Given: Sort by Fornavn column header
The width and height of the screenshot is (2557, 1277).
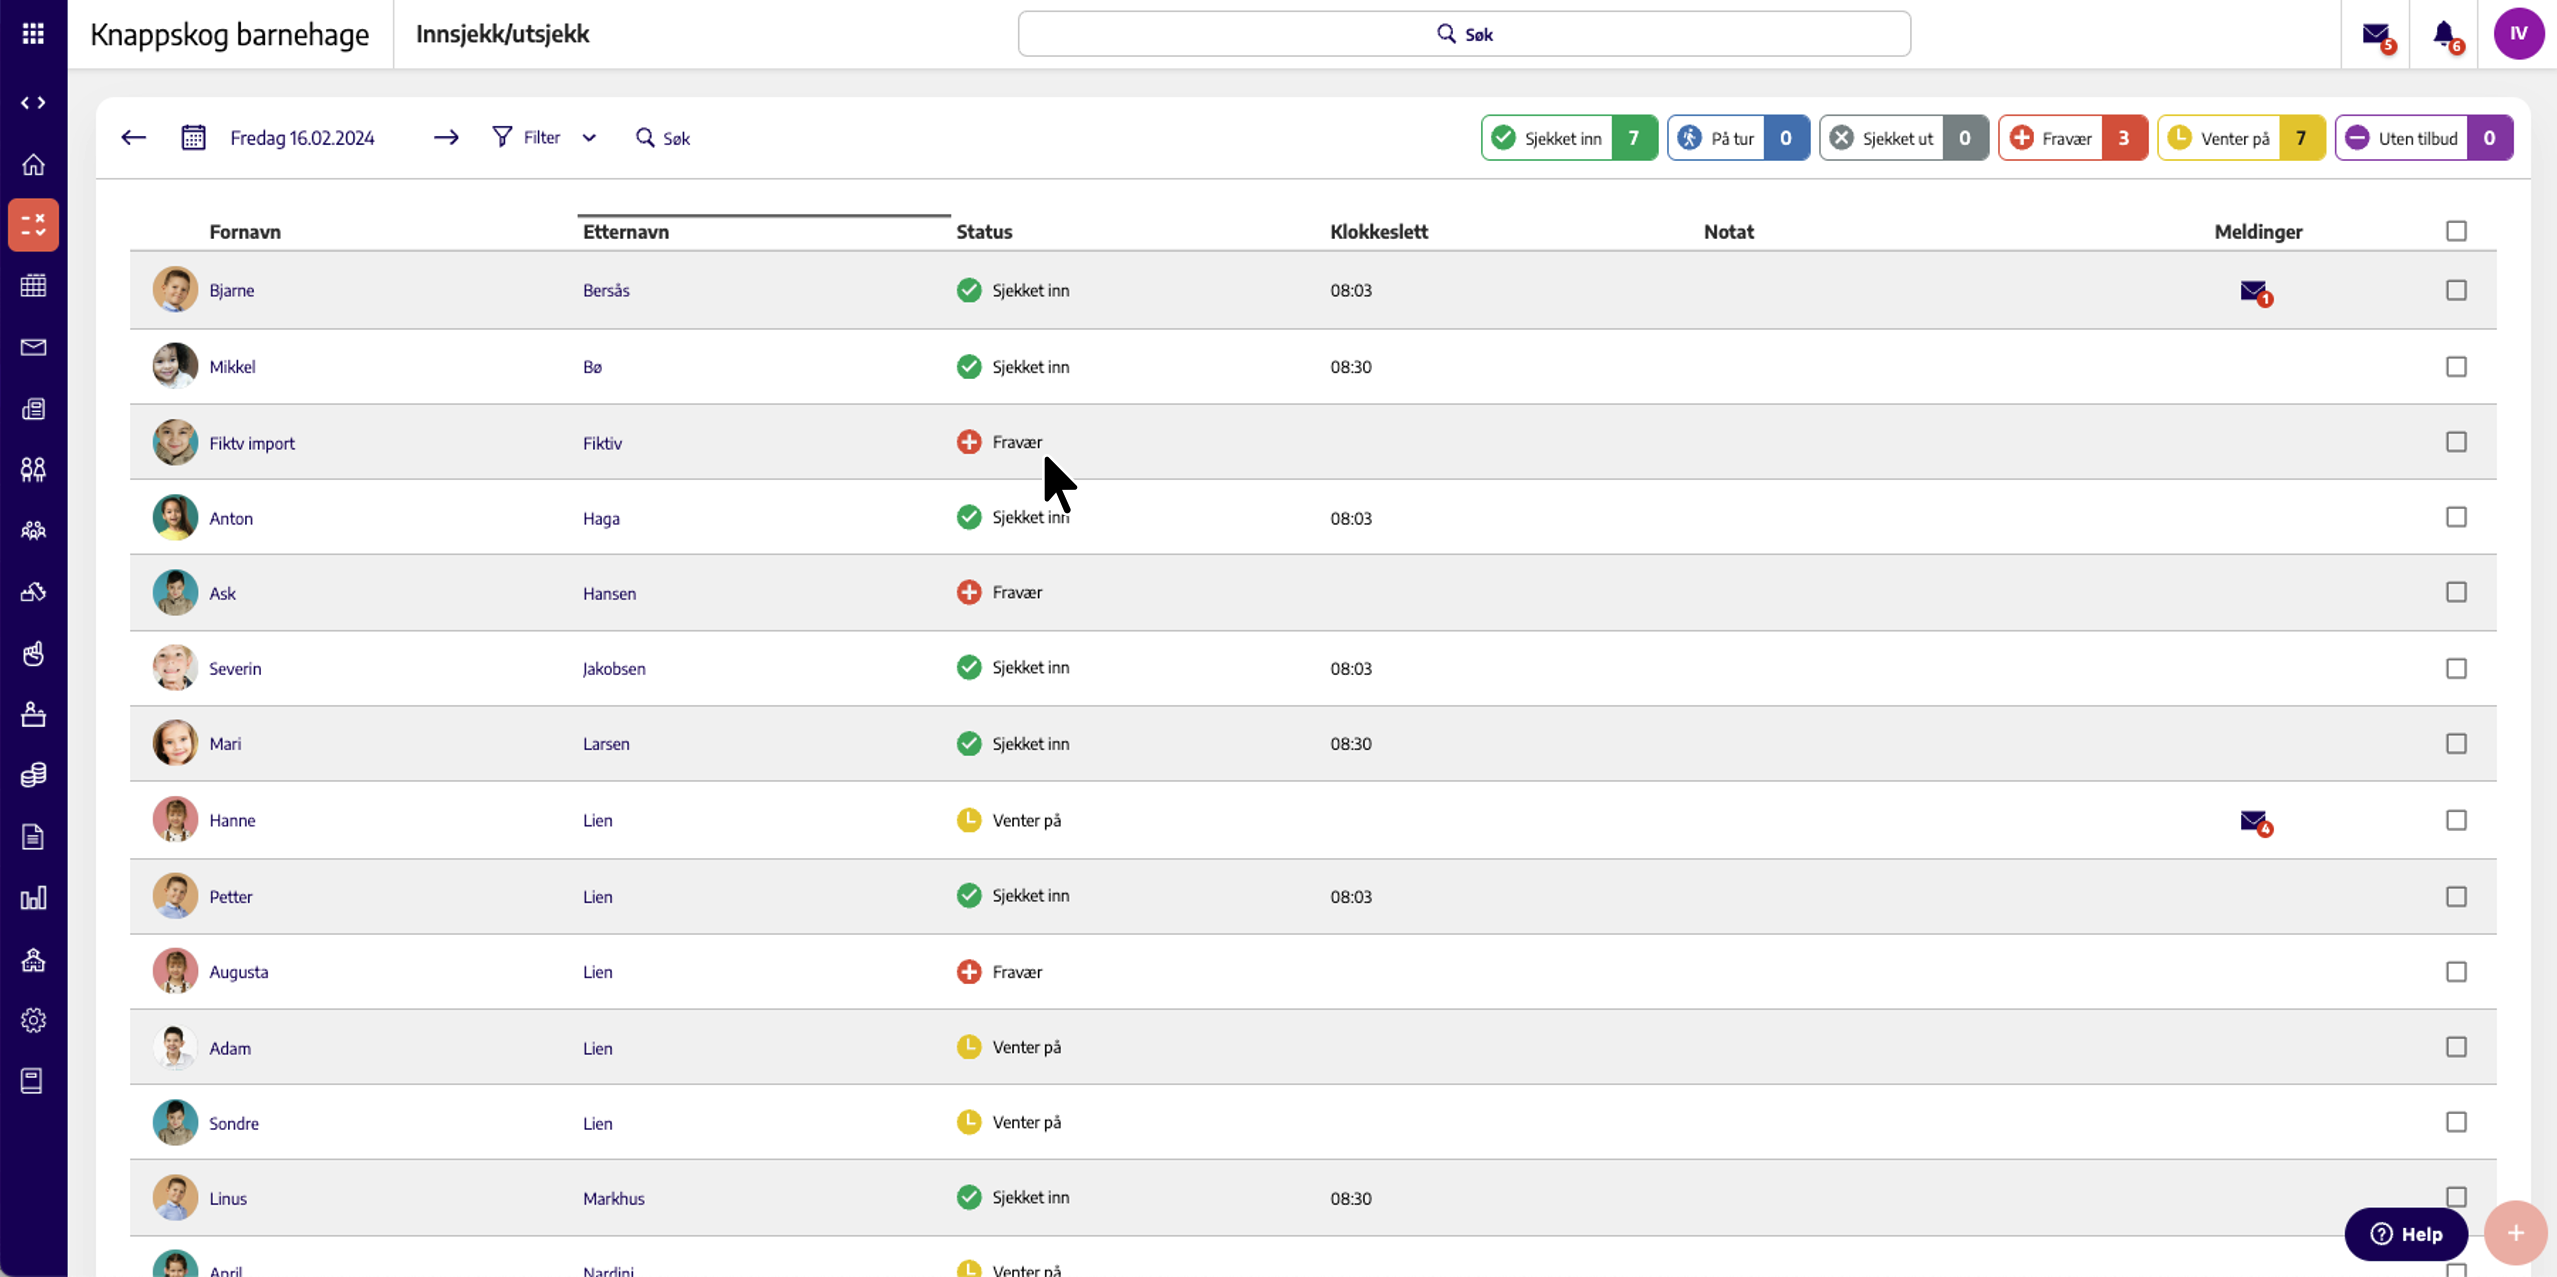Looking at the screenshot, I should (245, 232).
